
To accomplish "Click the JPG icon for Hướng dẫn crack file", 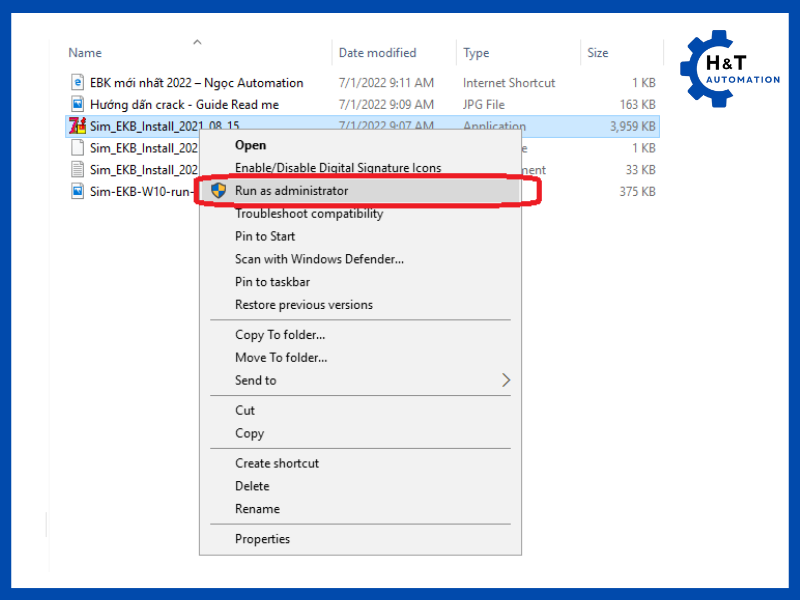I will (78, 104).
